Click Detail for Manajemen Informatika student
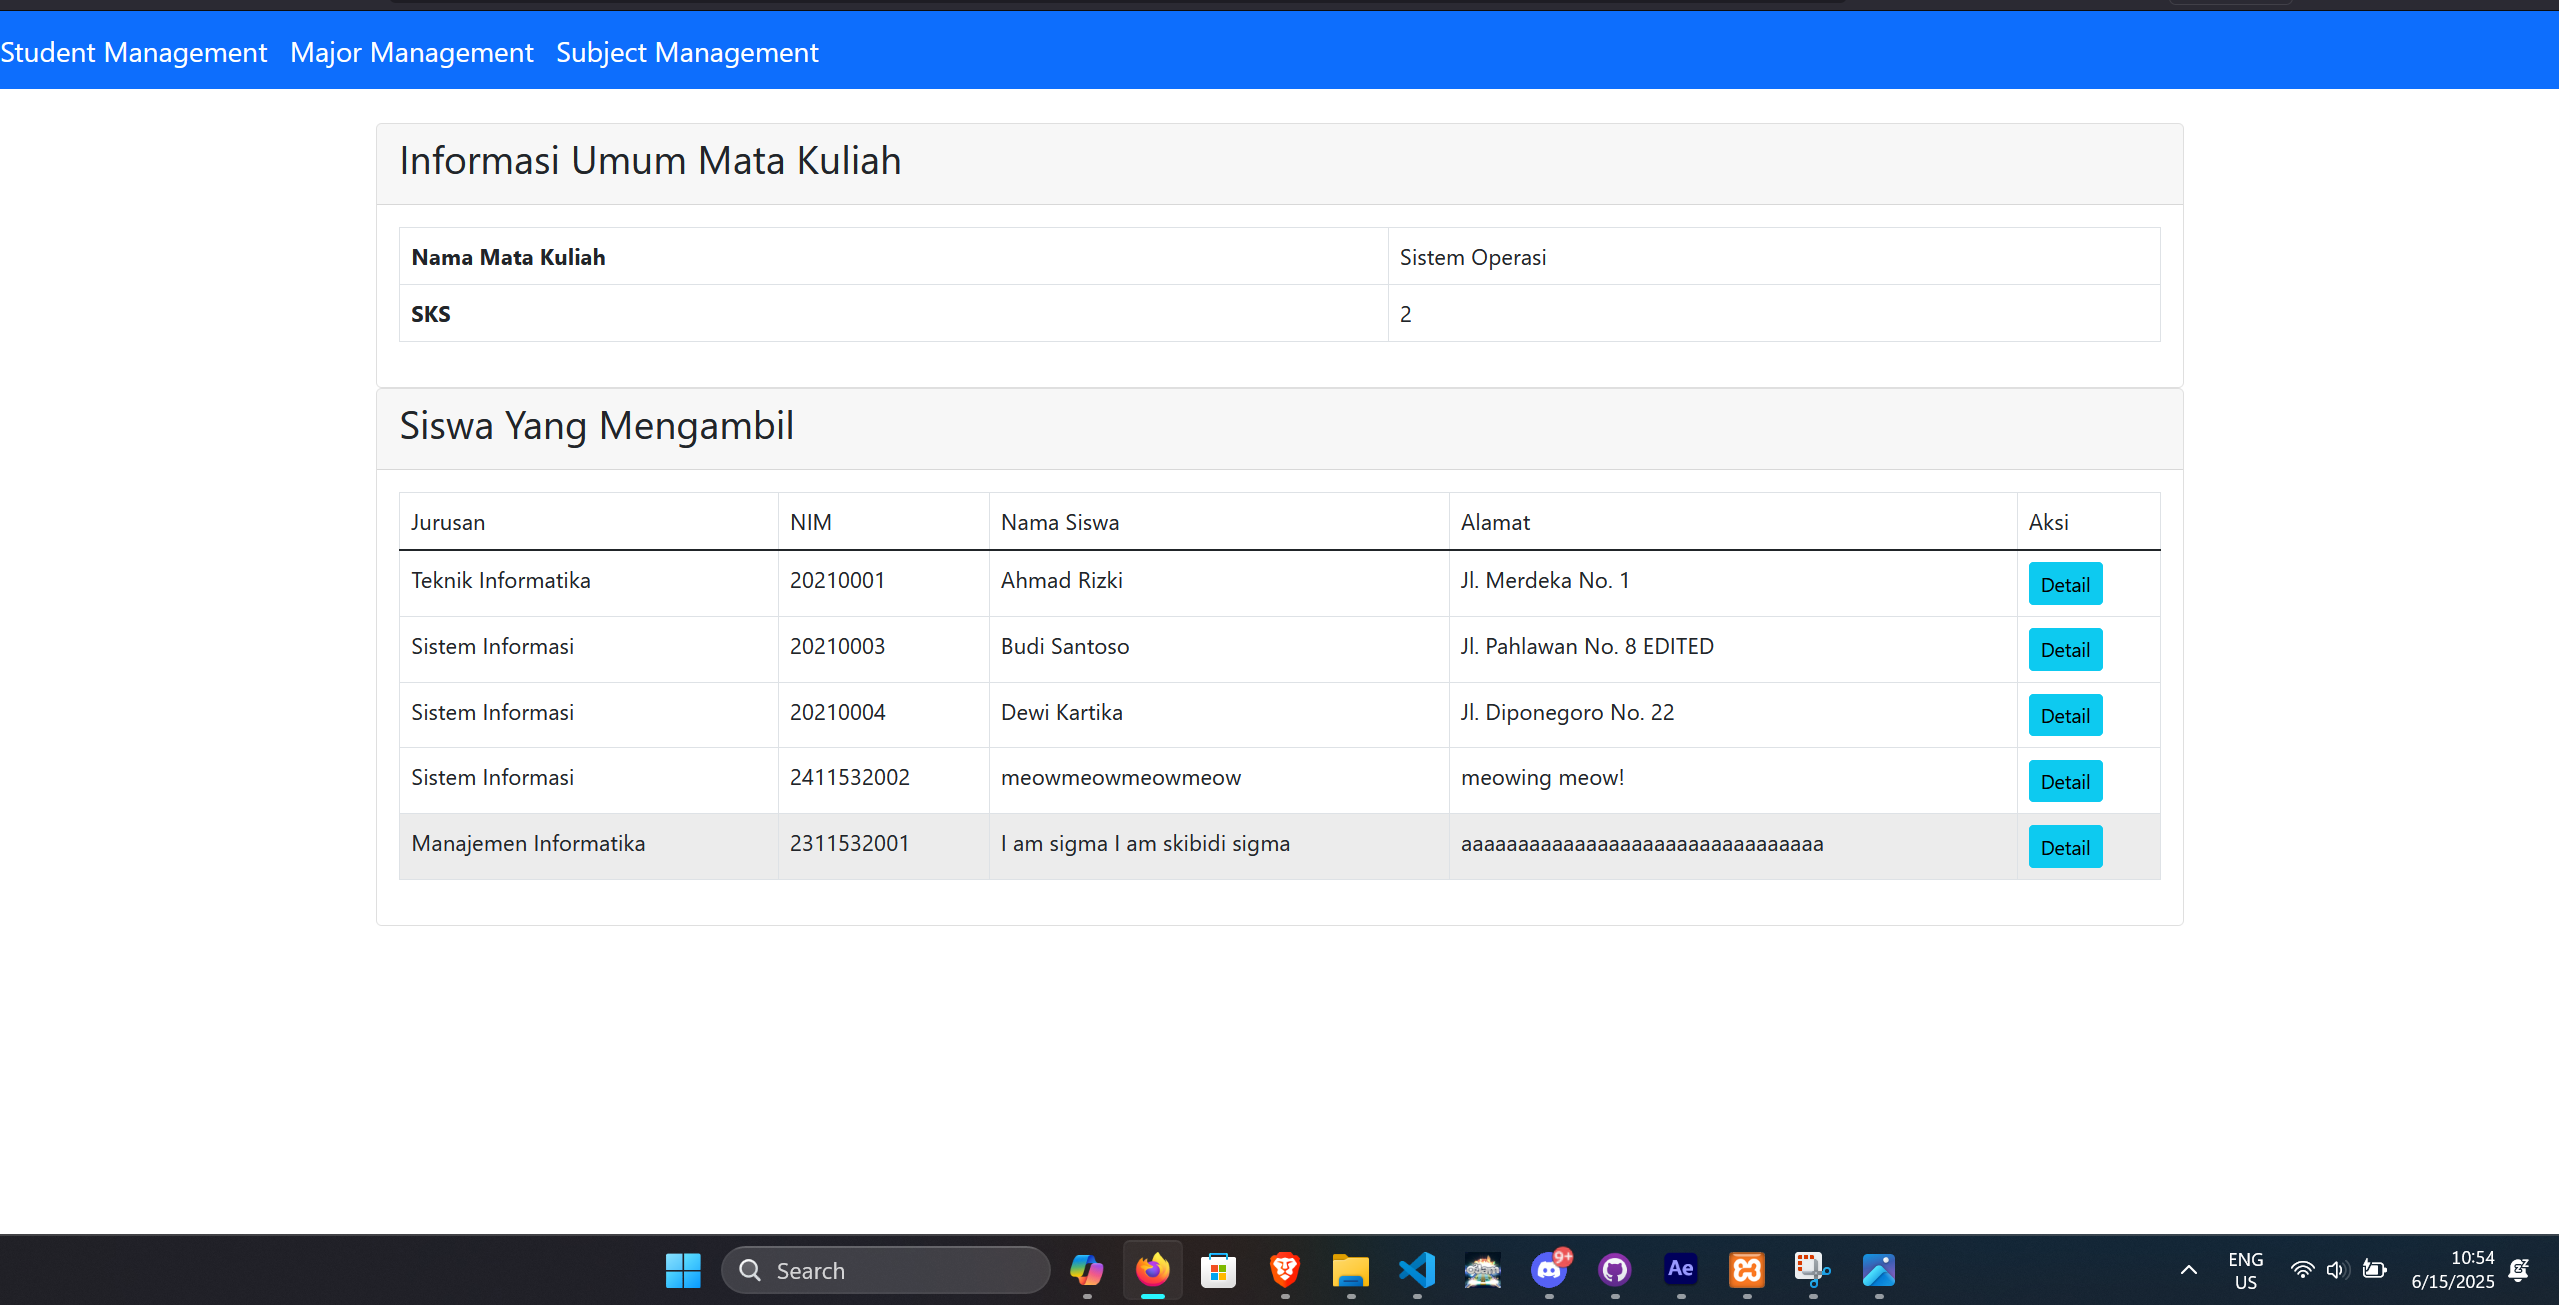Screen dimensions: 2559x1305 tap(2064, 848)
